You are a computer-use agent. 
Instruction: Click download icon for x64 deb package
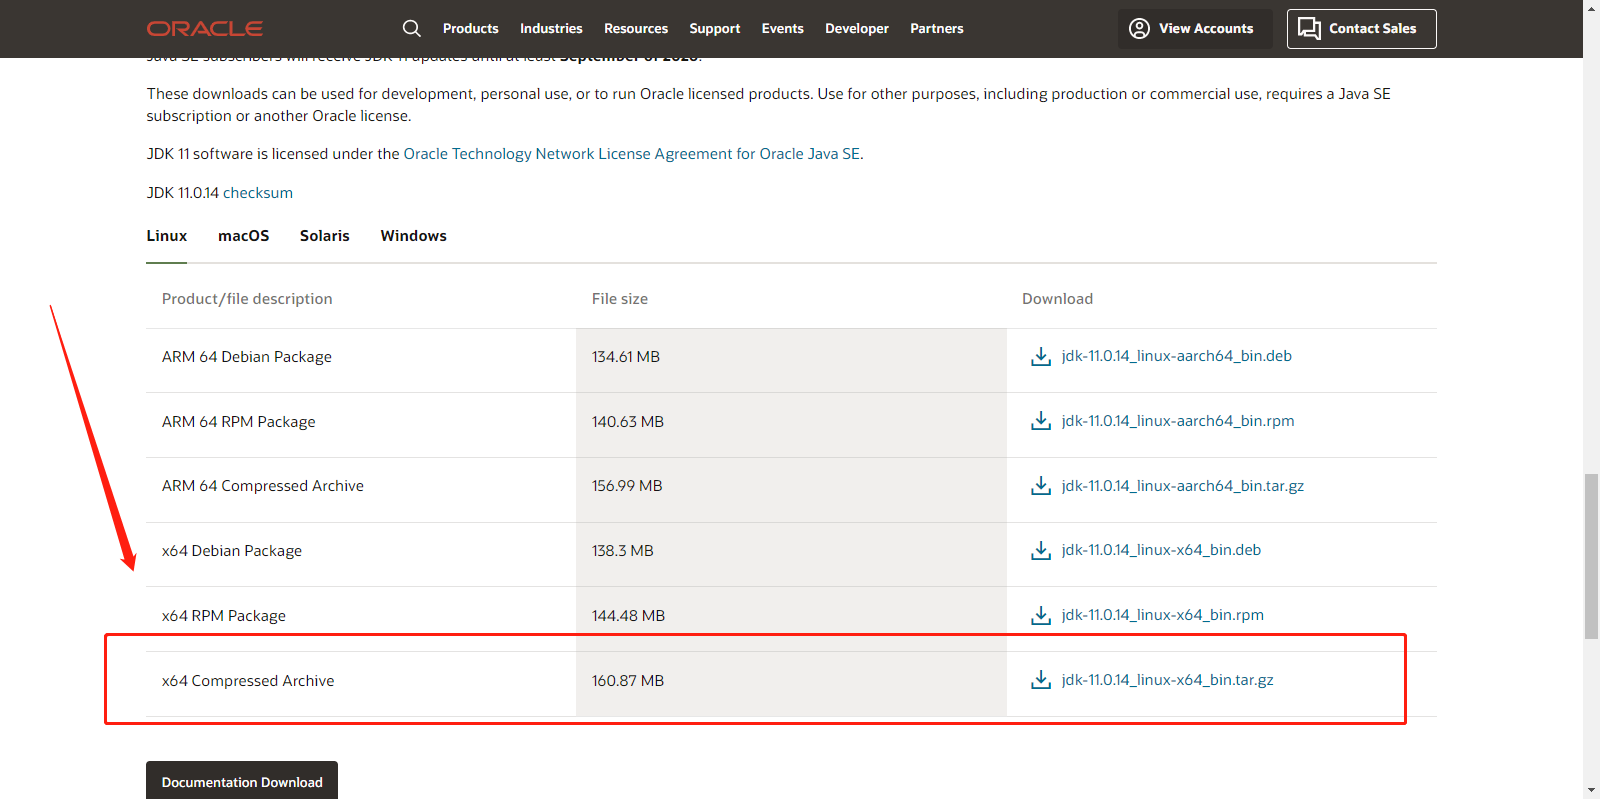coord(1040,551)
